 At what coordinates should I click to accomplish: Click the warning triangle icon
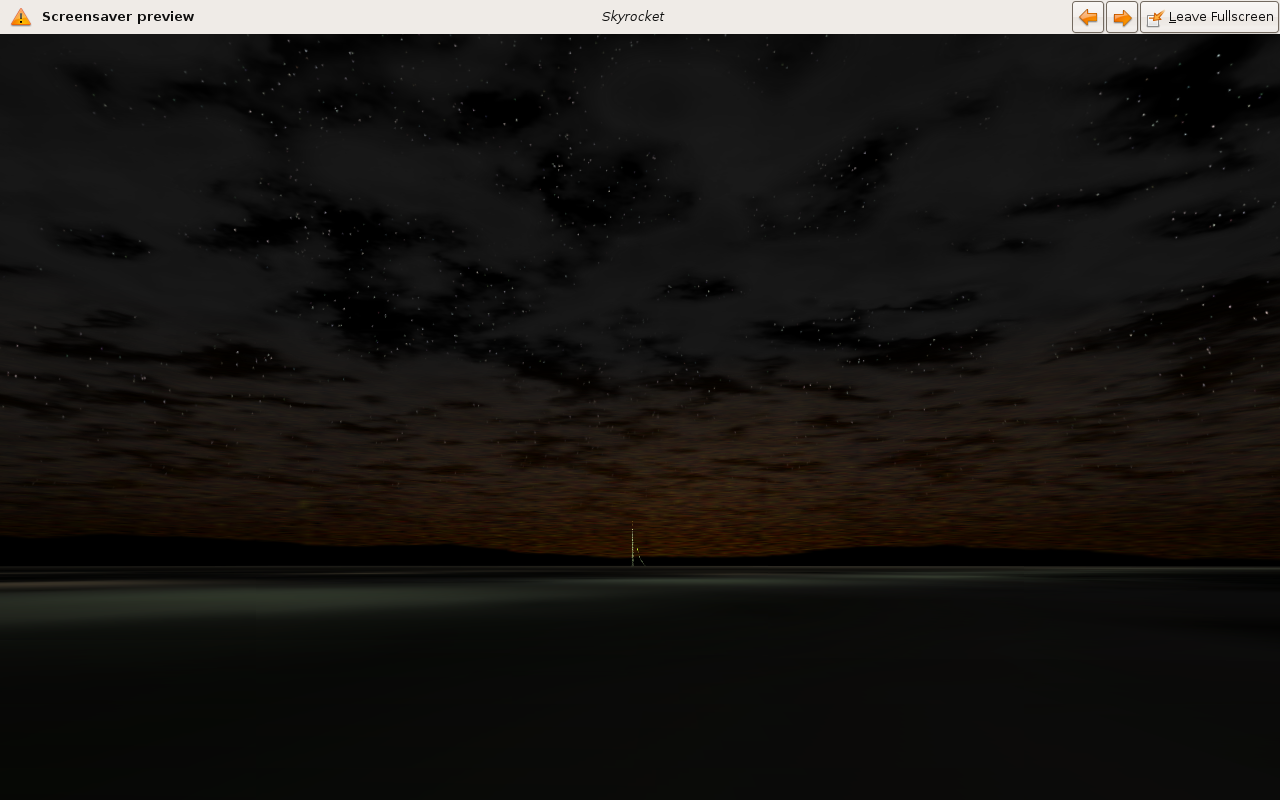coord(21,17)
